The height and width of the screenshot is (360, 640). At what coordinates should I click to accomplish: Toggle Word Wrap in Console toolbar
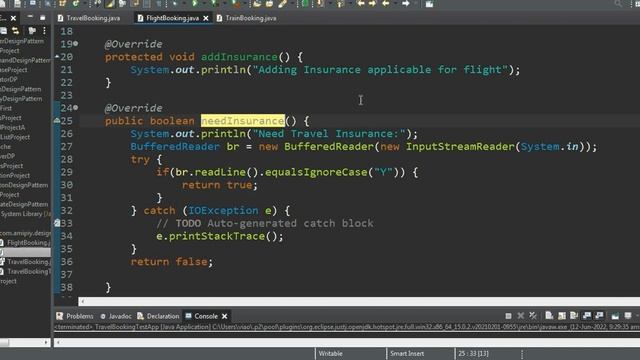(574, 316)
